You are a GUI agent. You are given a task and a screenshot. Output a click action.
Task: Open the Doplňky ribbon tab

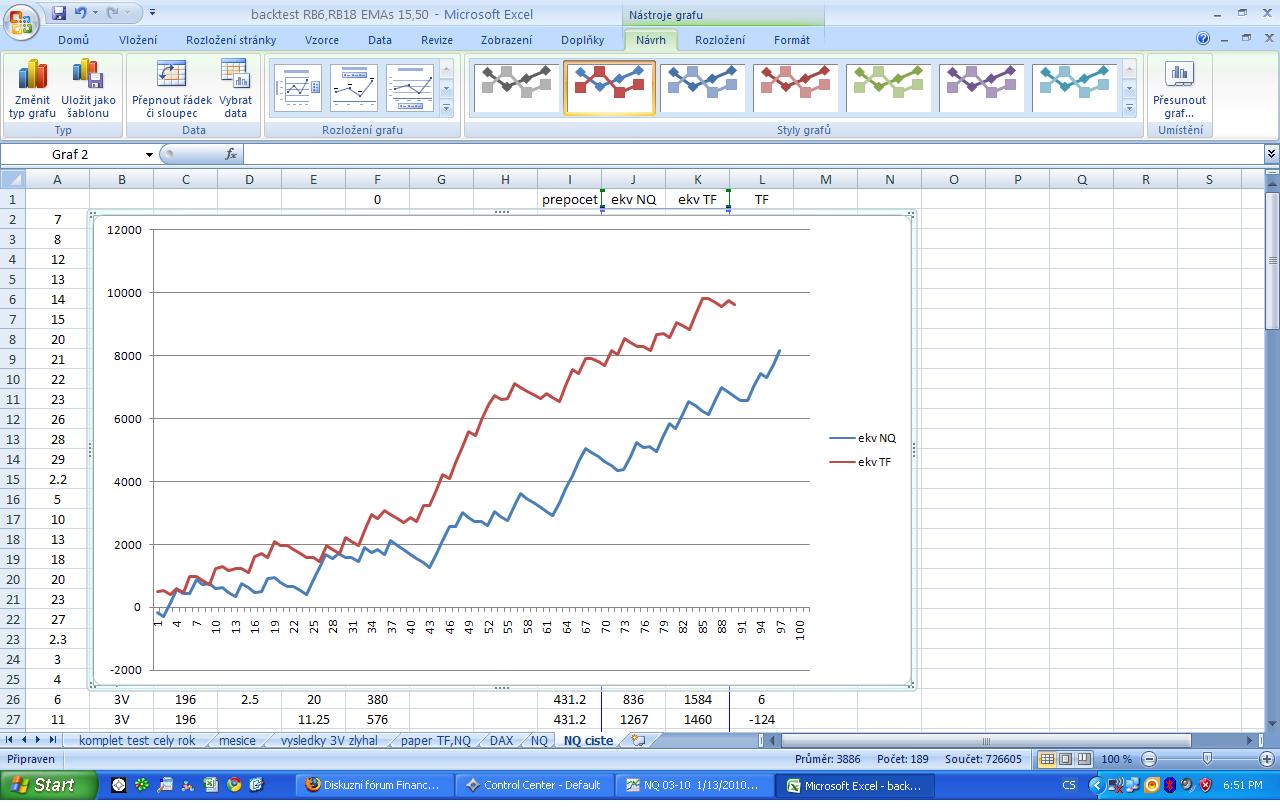[x=583, y=40]
